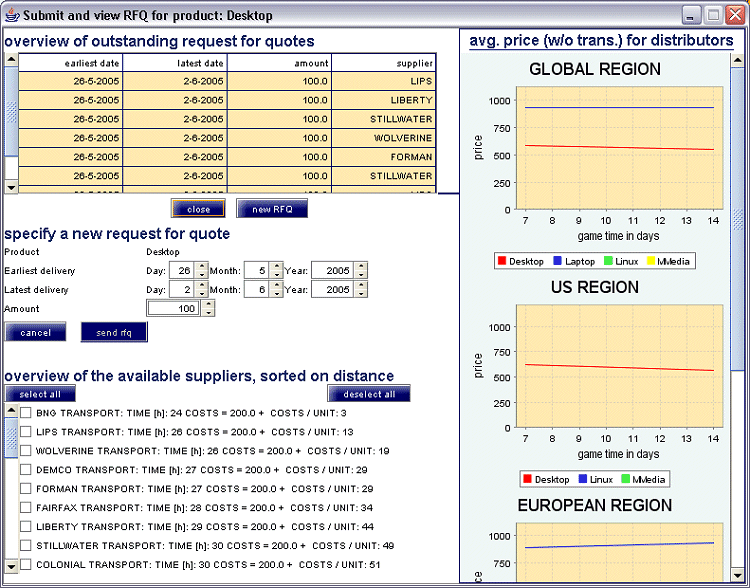Click the deselect all suppliers button
Screen dimensions: 750x588
(x=369, y=394)
